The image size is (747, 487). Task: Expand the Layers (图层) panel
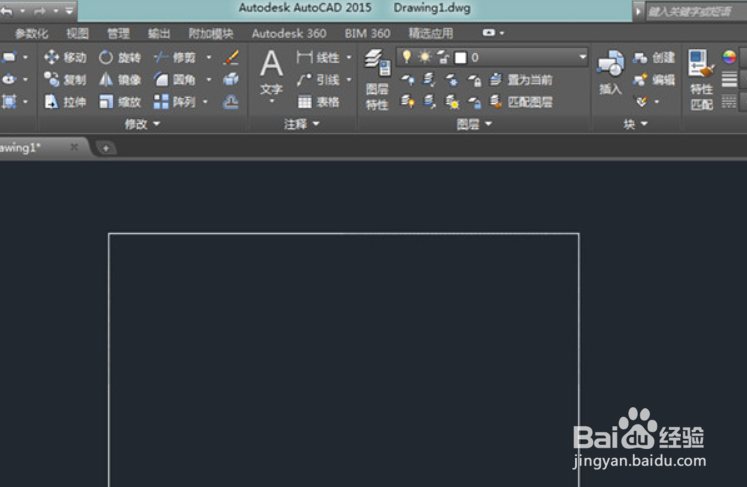tap(474, 124)
